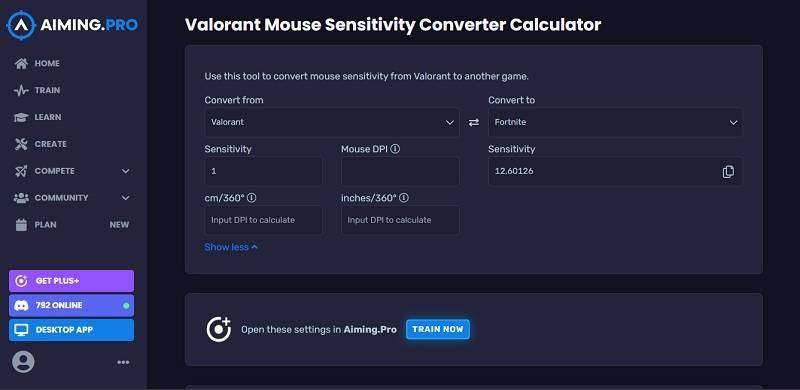The height and width of the screenshot is (390, 800).
Task: Expand the Compete sidebar menu
Action: click(72, 171)
